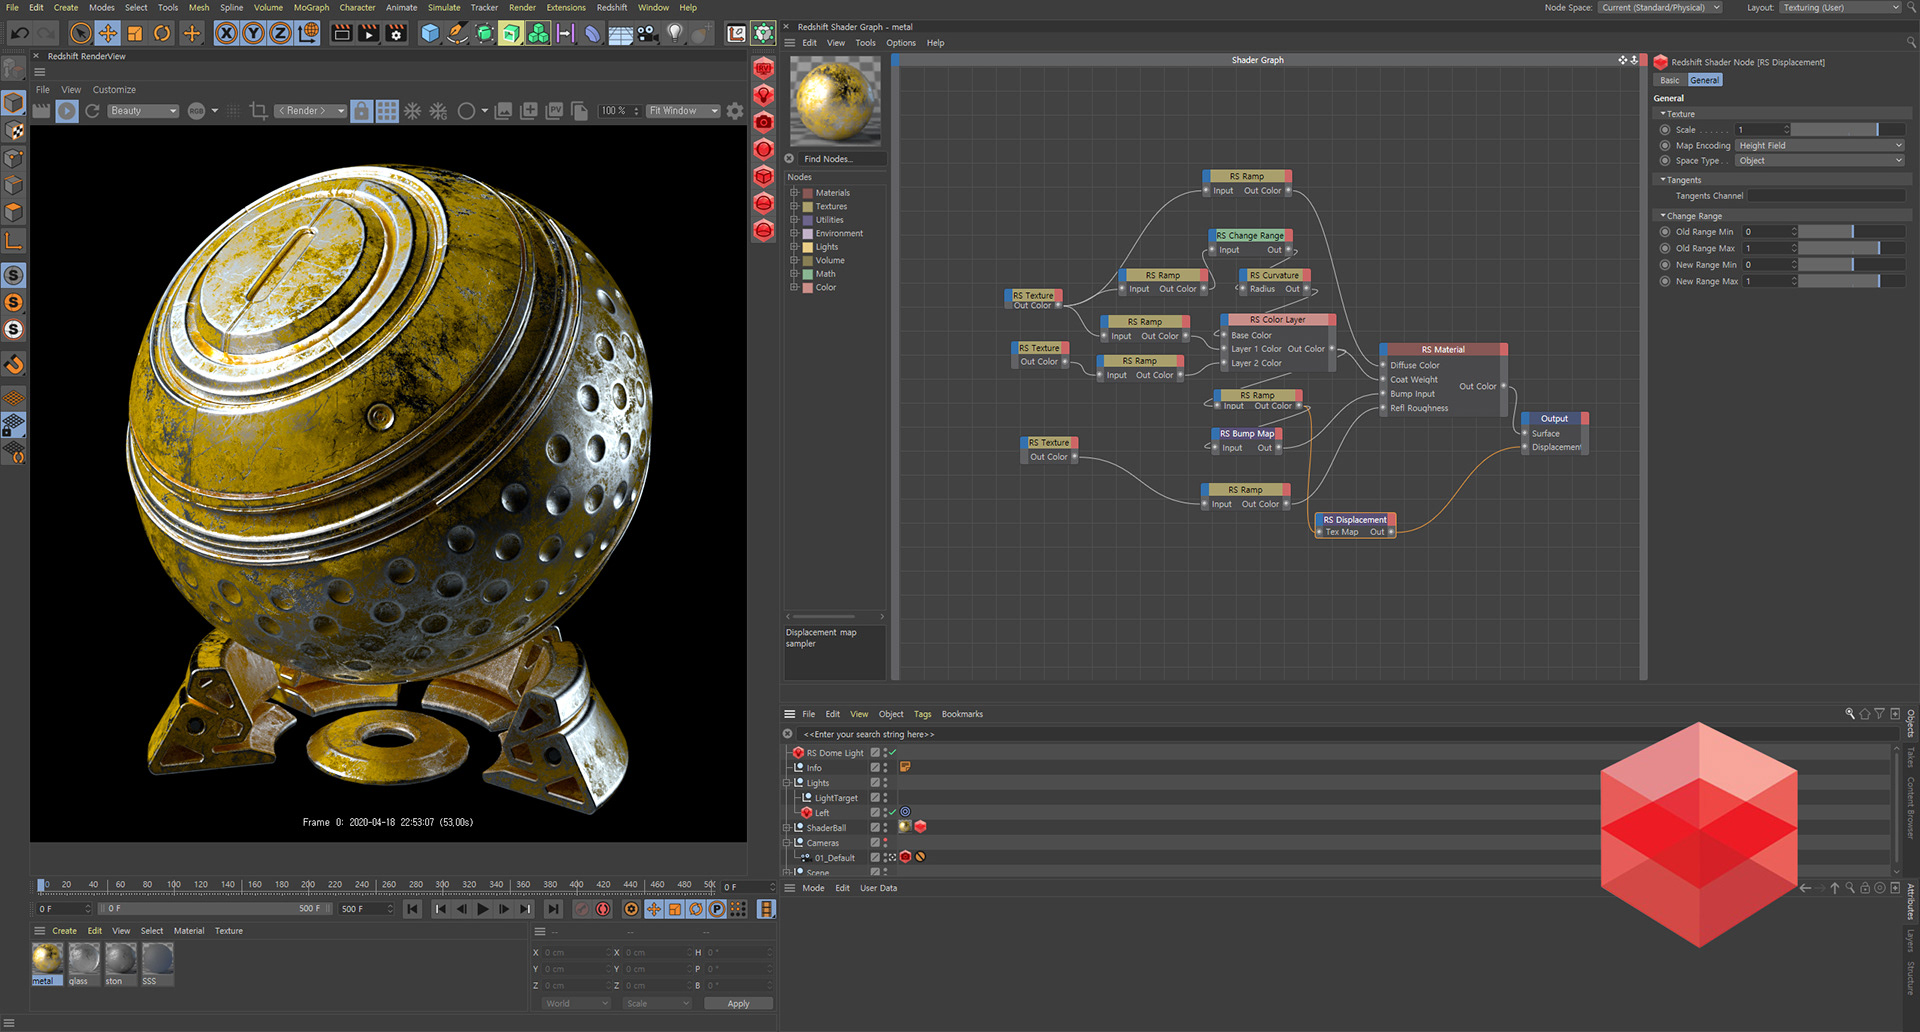Select the Move tool in top toolbar
Viewport: 1920px width, 1032px height.
pyautogui.click(x=107, y=33)
